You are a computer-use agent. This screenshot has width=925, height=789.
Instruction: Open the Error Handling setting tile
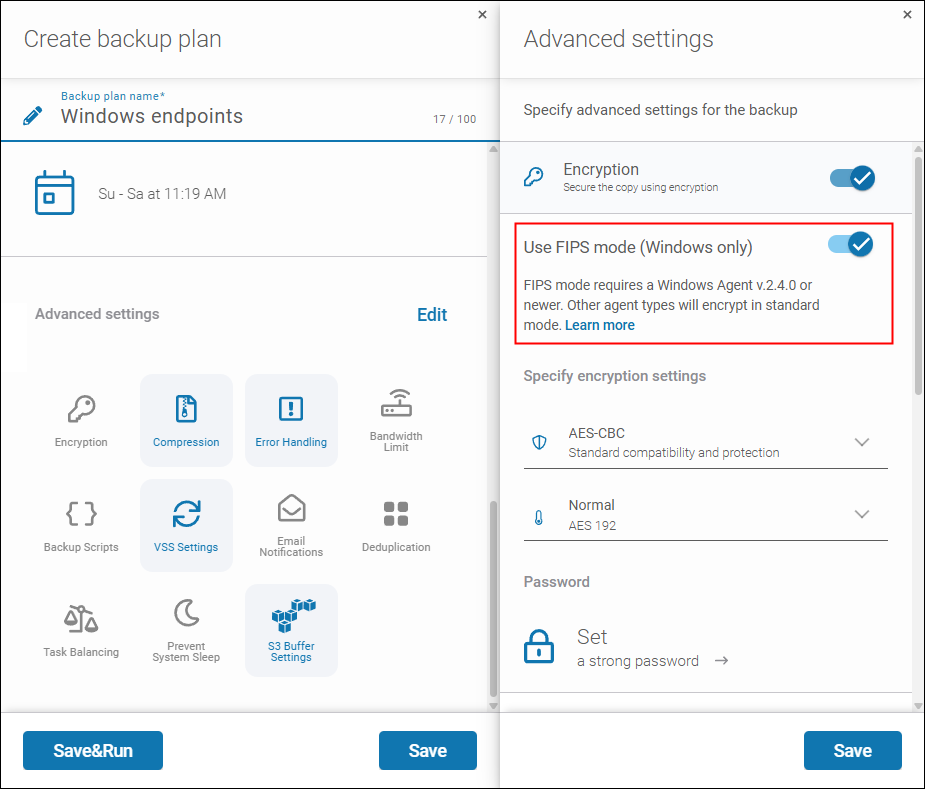(291, 420)
